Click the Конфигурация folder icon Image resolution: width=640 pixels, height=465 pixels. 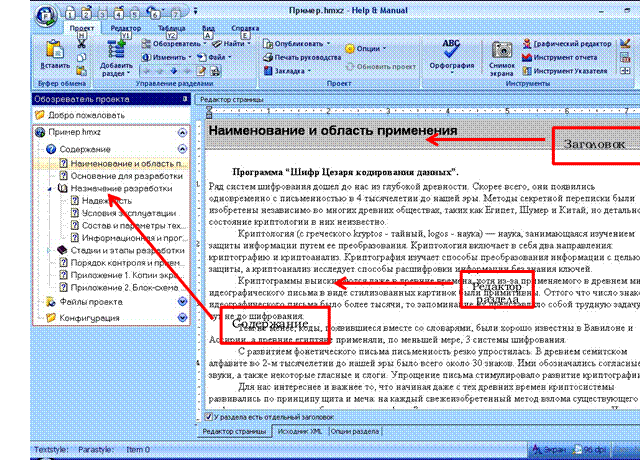(51, 318)
